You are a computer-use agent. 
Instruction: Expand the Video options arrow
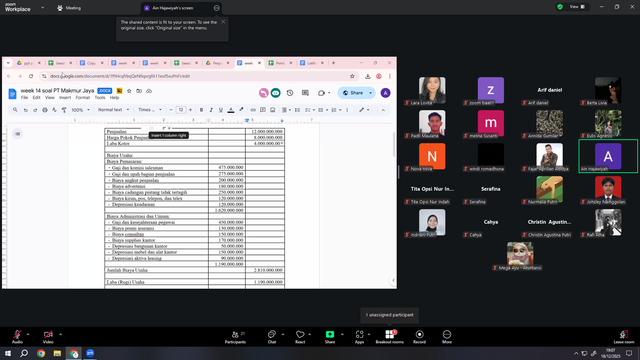(60, 334)
